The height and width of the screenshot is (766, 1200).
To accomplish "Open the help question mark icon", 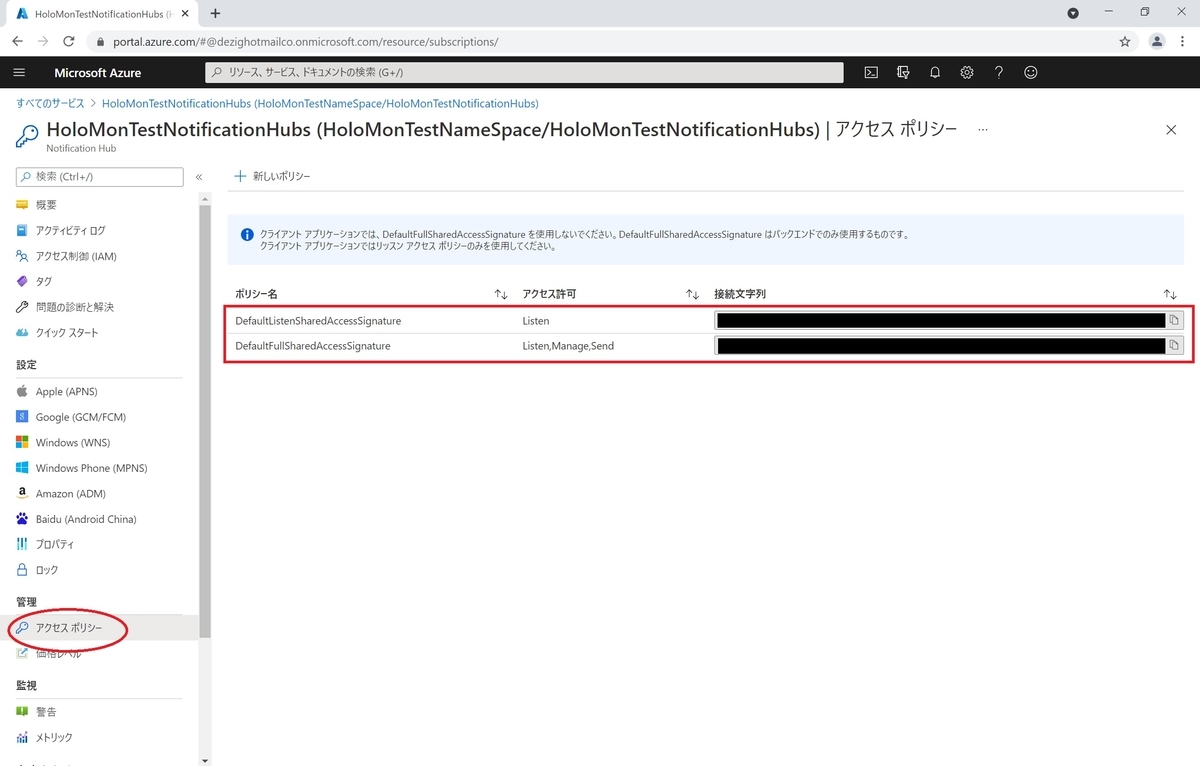I will pyautogui.click(x=999, y=72).
